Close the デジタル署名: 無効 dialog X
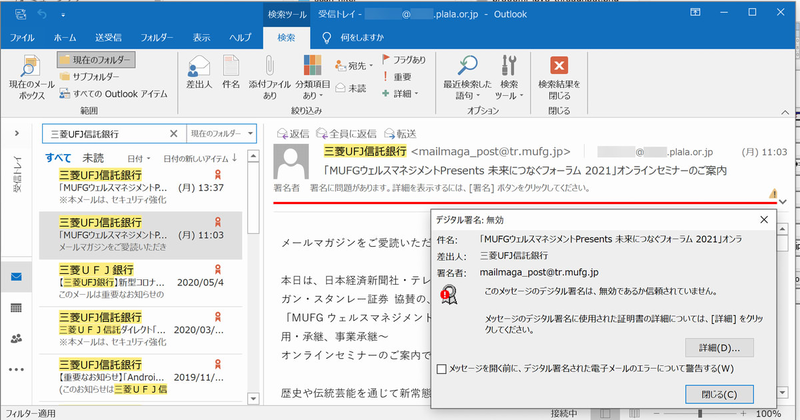Image resolution: width=800 pixels, height=420 pixels. pyautogui.click(x=764, y=220)
